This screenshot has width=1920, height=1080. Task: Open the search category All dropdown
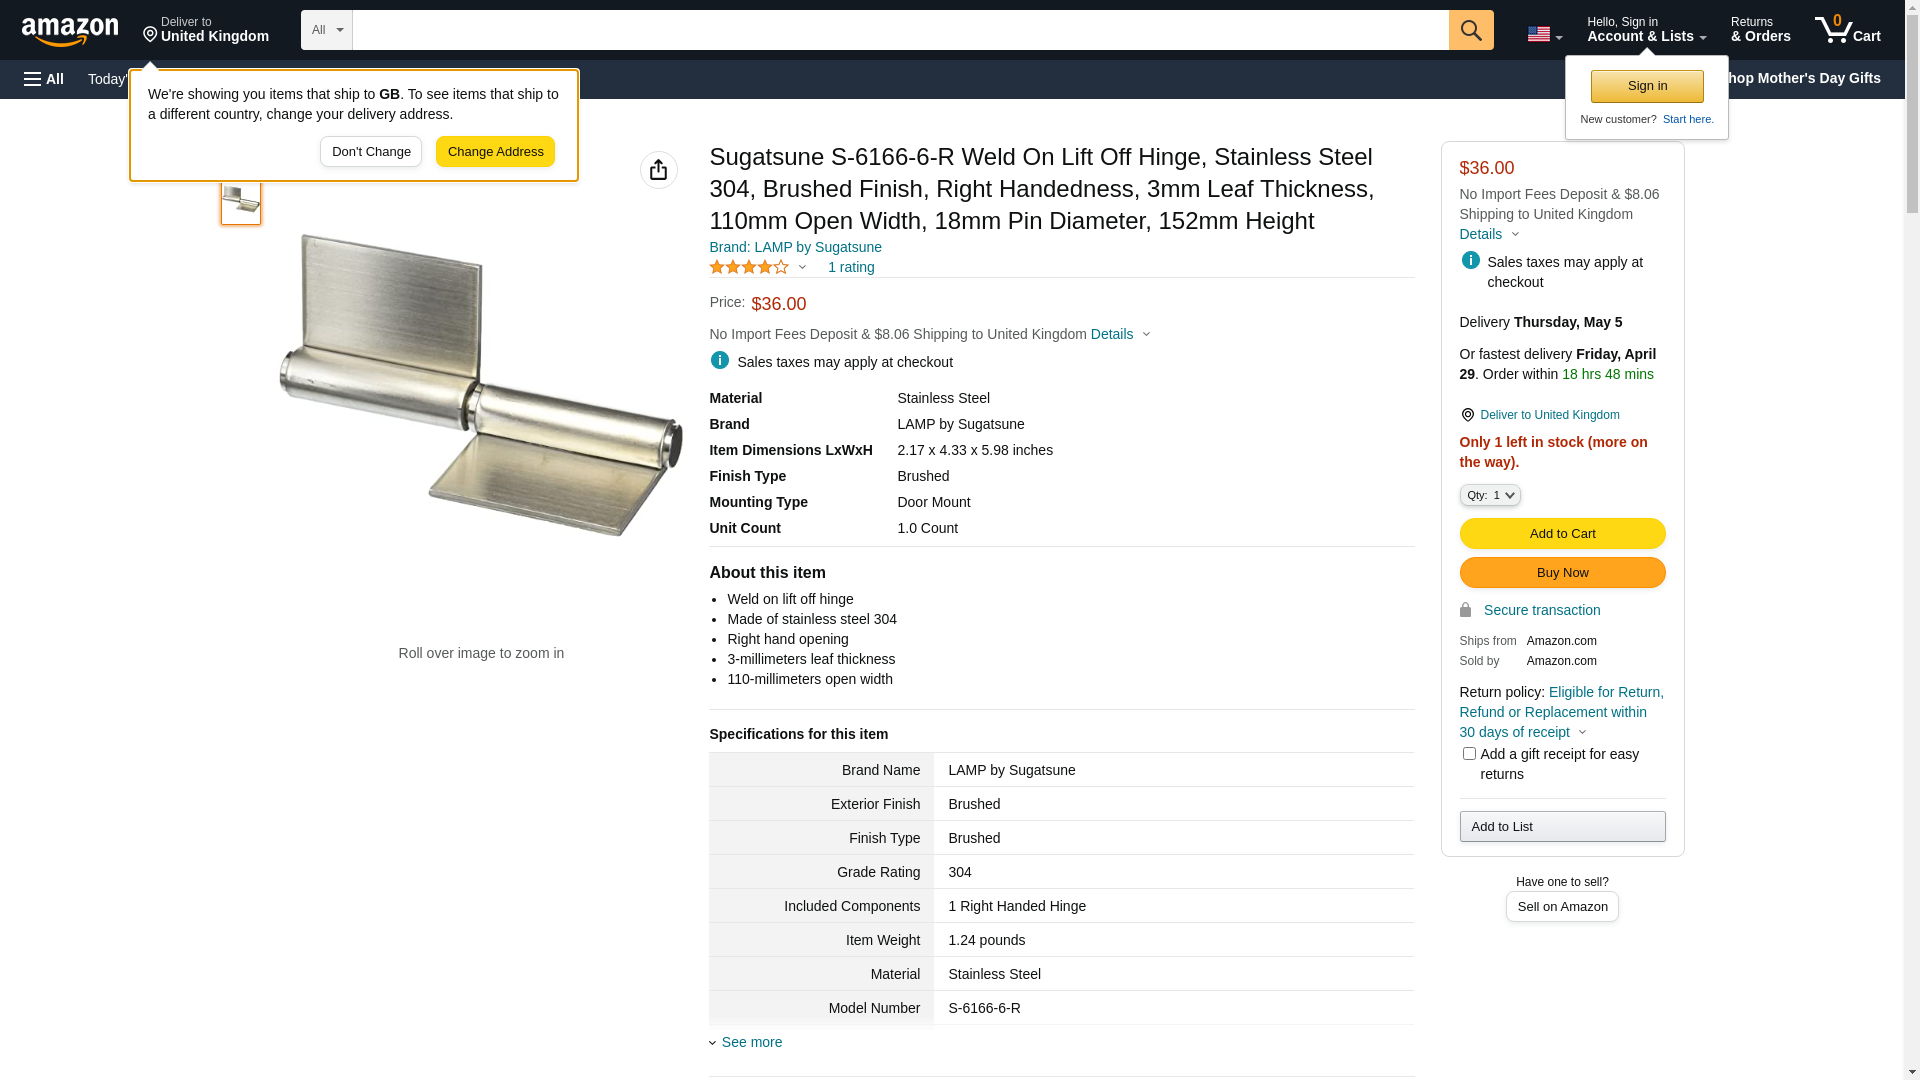click(326, 30)
